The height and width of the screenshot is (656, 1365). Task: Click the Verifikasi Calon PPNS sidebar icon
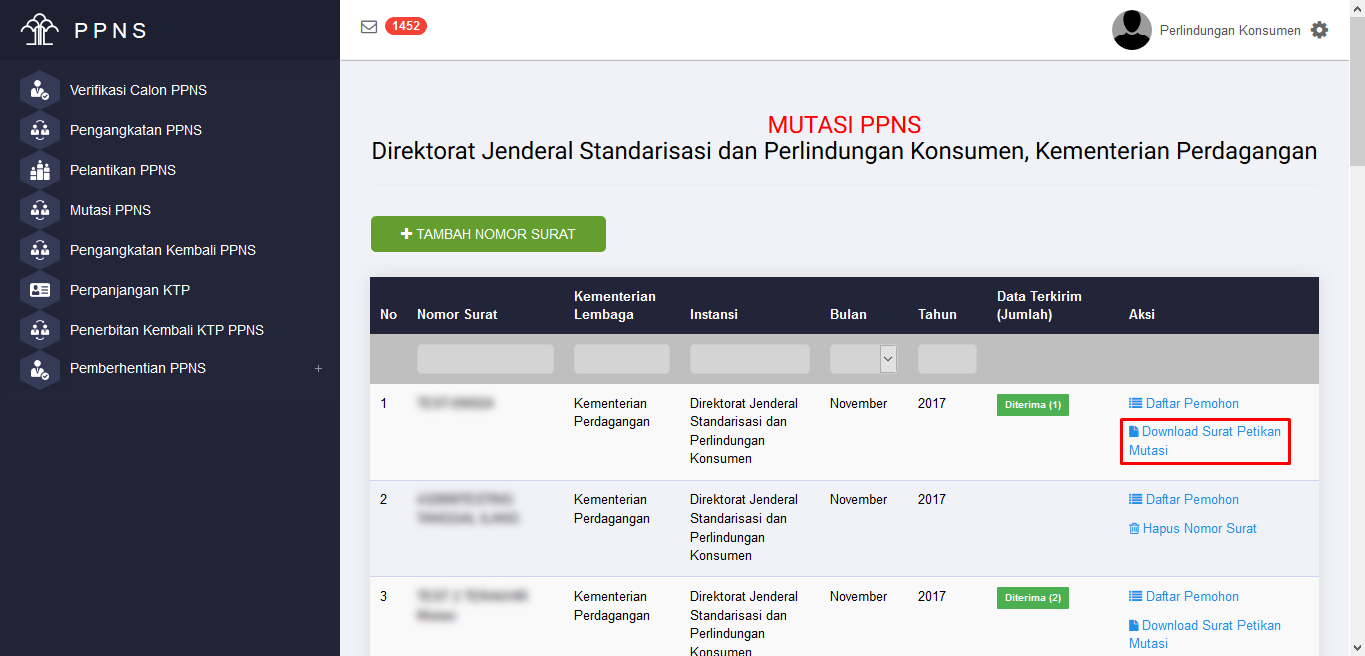(40, 90)
